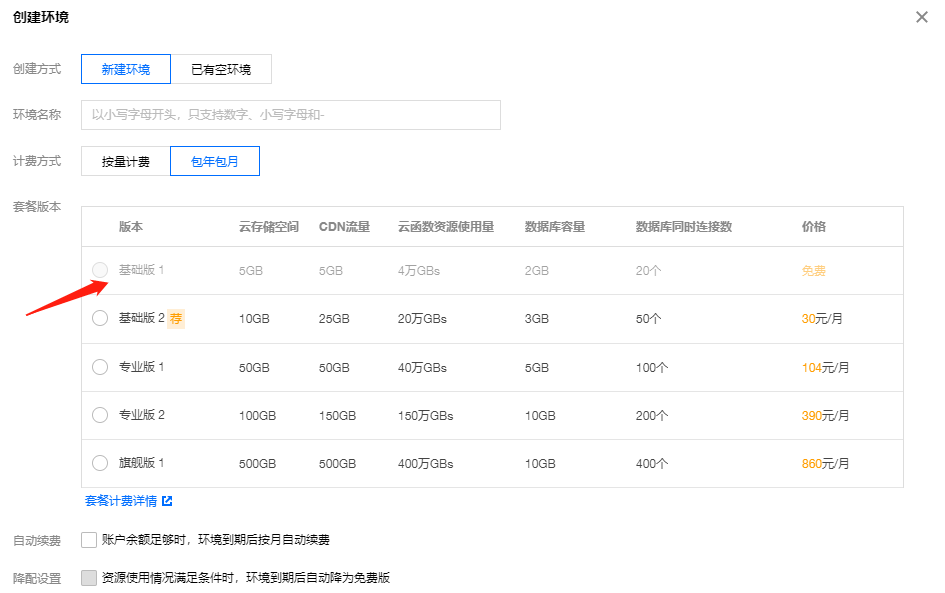Click the 860元/月 price of 旗舰版 1
Image resolution: width=945 pixels, height=593 pixels.
tap(825, 464)
